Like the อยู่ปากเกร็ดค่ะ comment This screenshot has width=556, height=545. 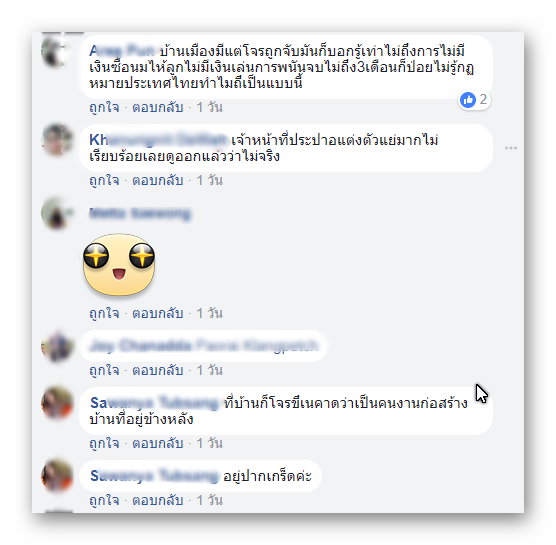[x=104, y=501]
